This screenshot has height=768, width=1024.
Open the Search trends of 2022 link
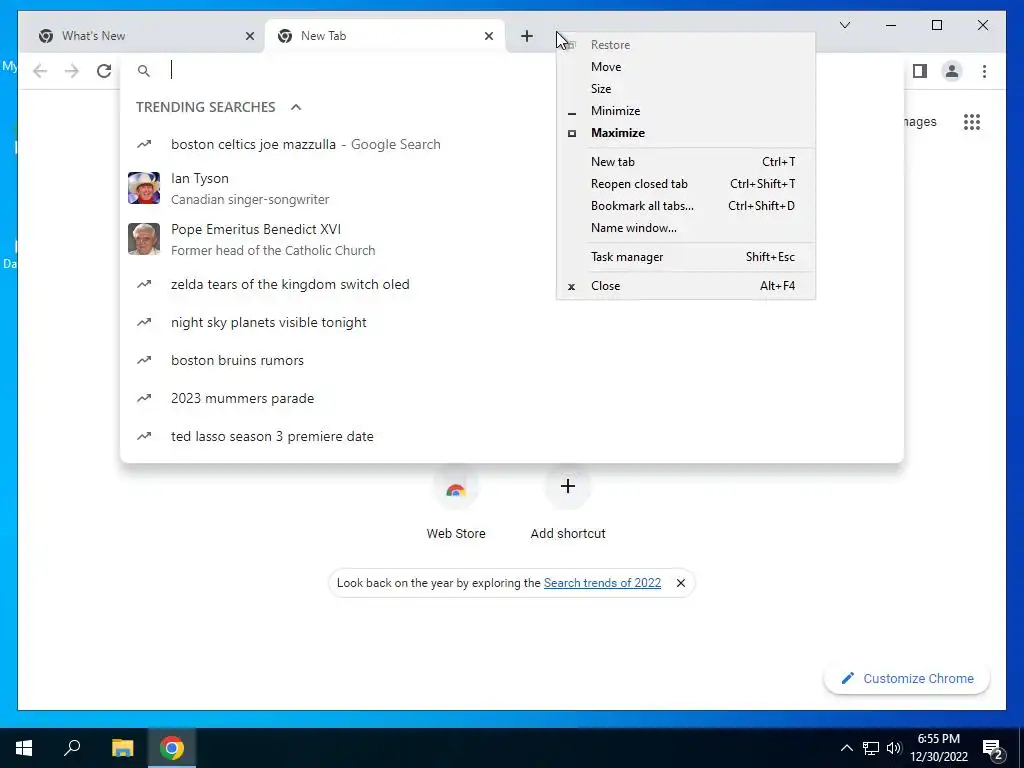(x=602, y=583)
